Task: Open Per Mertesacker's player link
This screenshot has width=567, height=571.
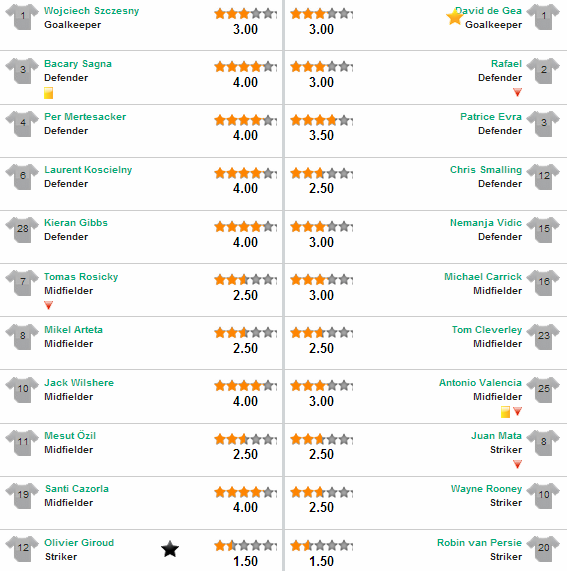Action: click(x=85, y=117)
